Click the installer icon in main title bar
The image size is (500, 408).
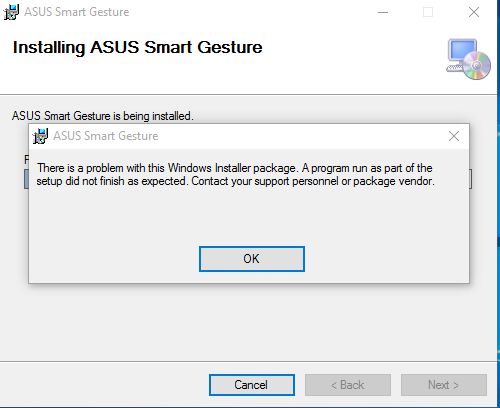click(x=11, y=12)
